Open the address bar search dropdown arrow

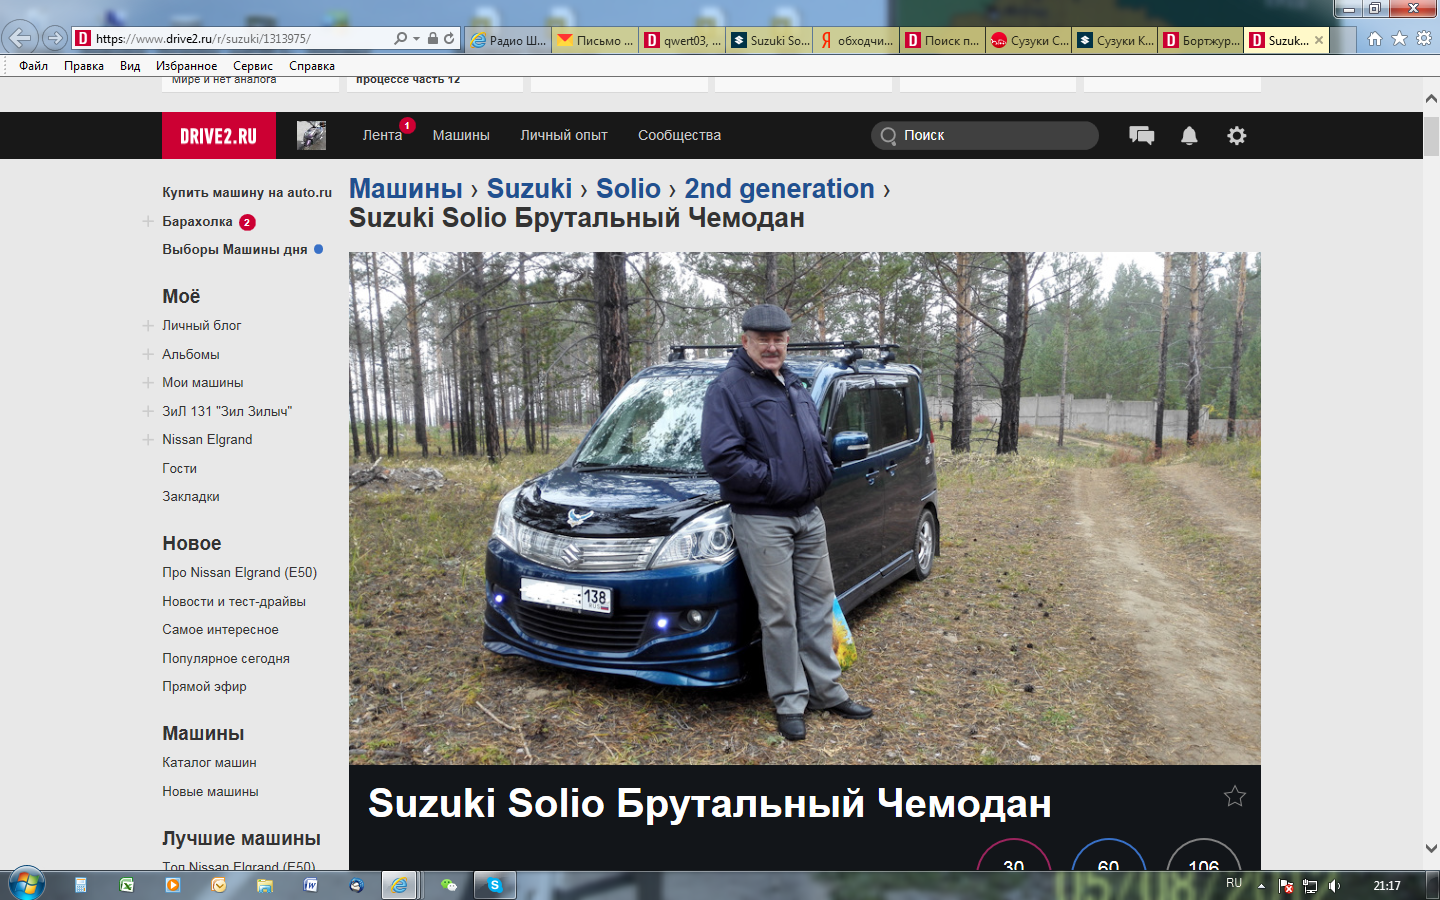click(416, 38)
